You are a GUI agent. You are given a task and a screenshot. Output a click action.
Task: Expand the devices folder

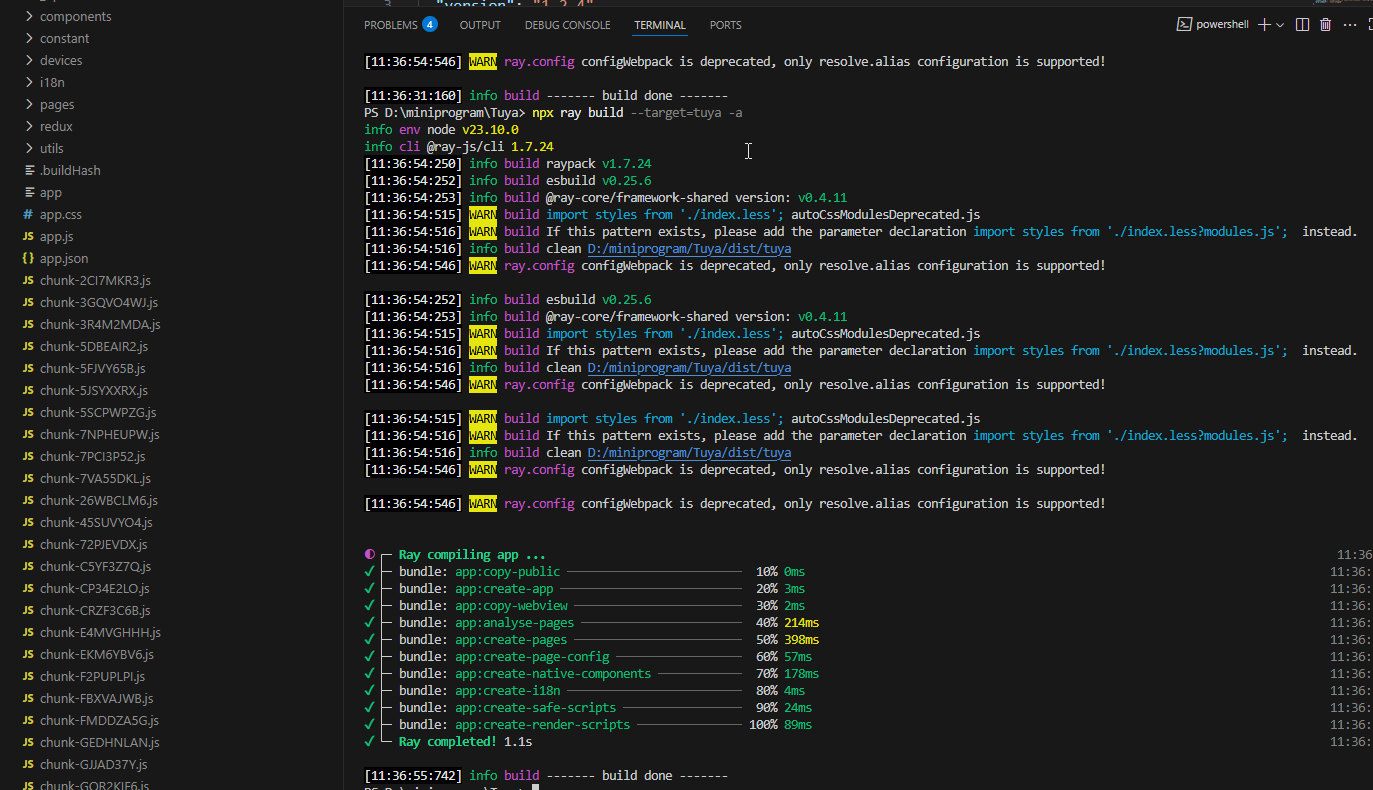pyautogui.click(x=29, y=60)
